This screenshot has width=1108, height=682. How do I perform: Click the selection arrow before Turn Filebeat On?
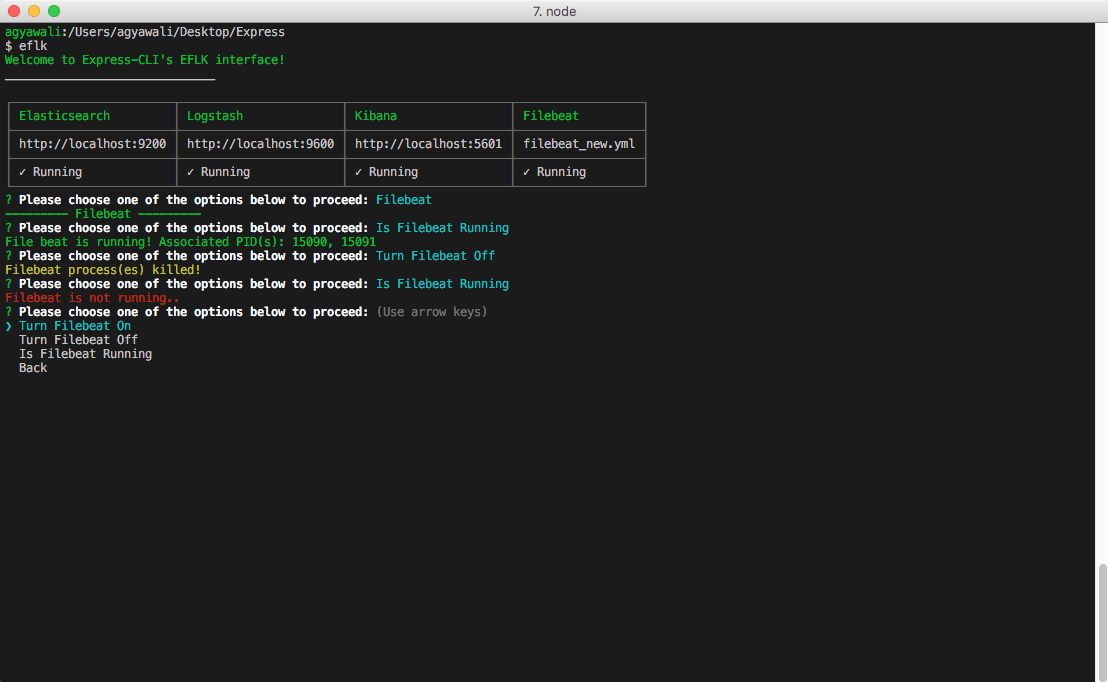click(x=8, y=326)
